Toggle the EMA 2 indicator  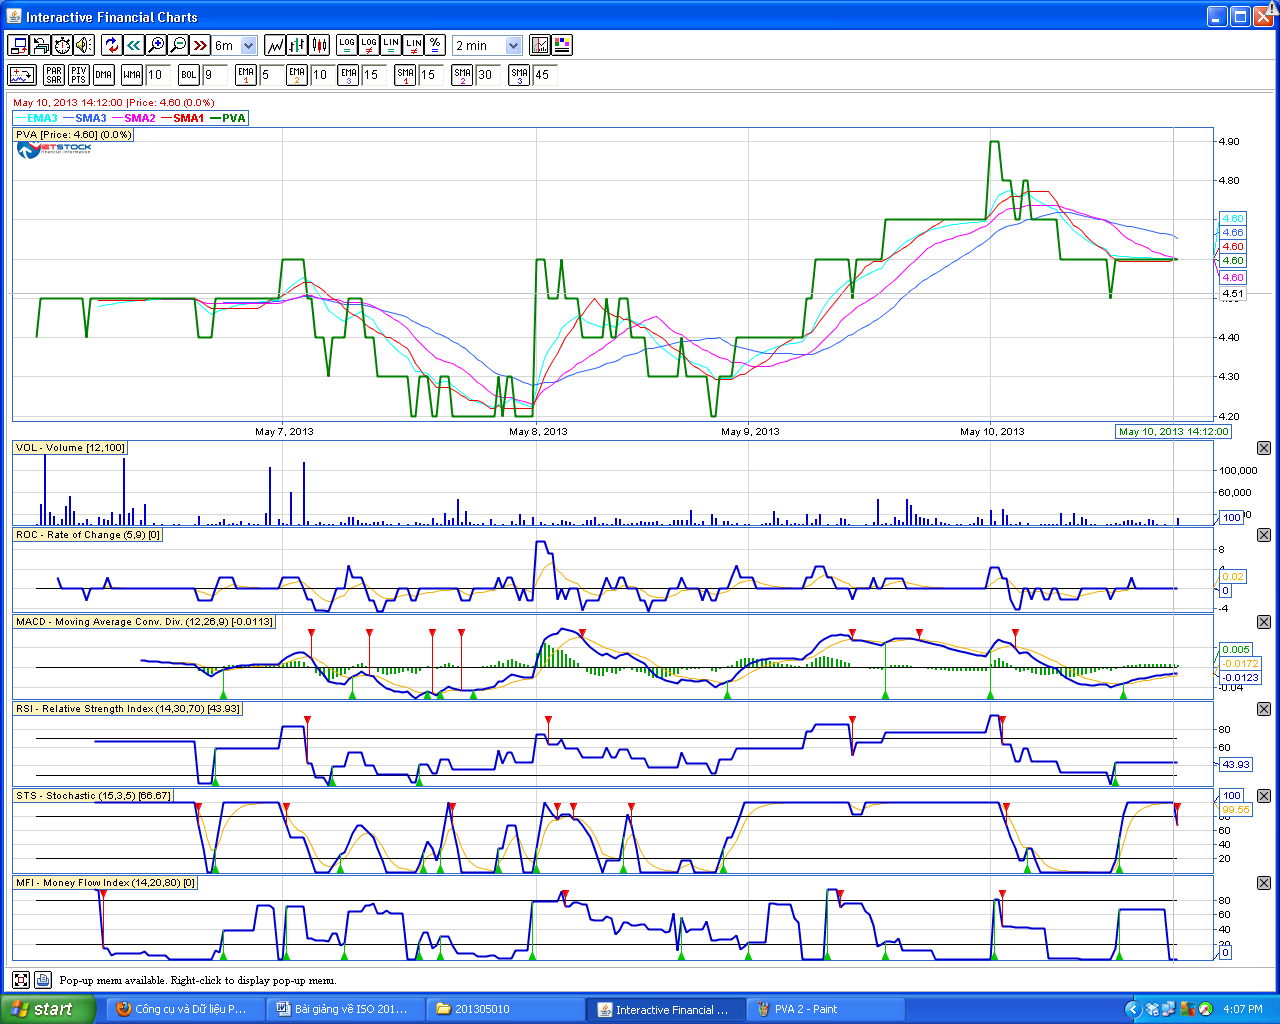297,75
